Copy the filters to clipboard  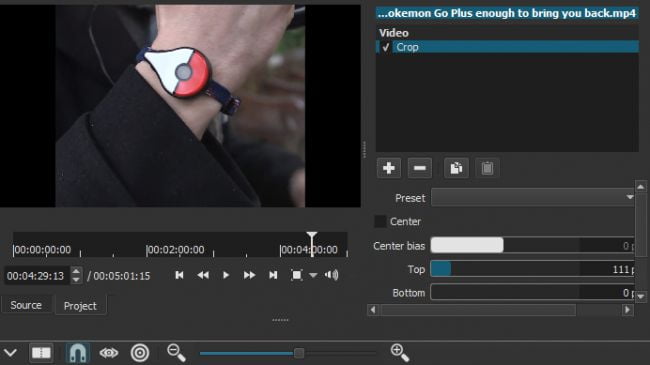click(x=456, y=168)
